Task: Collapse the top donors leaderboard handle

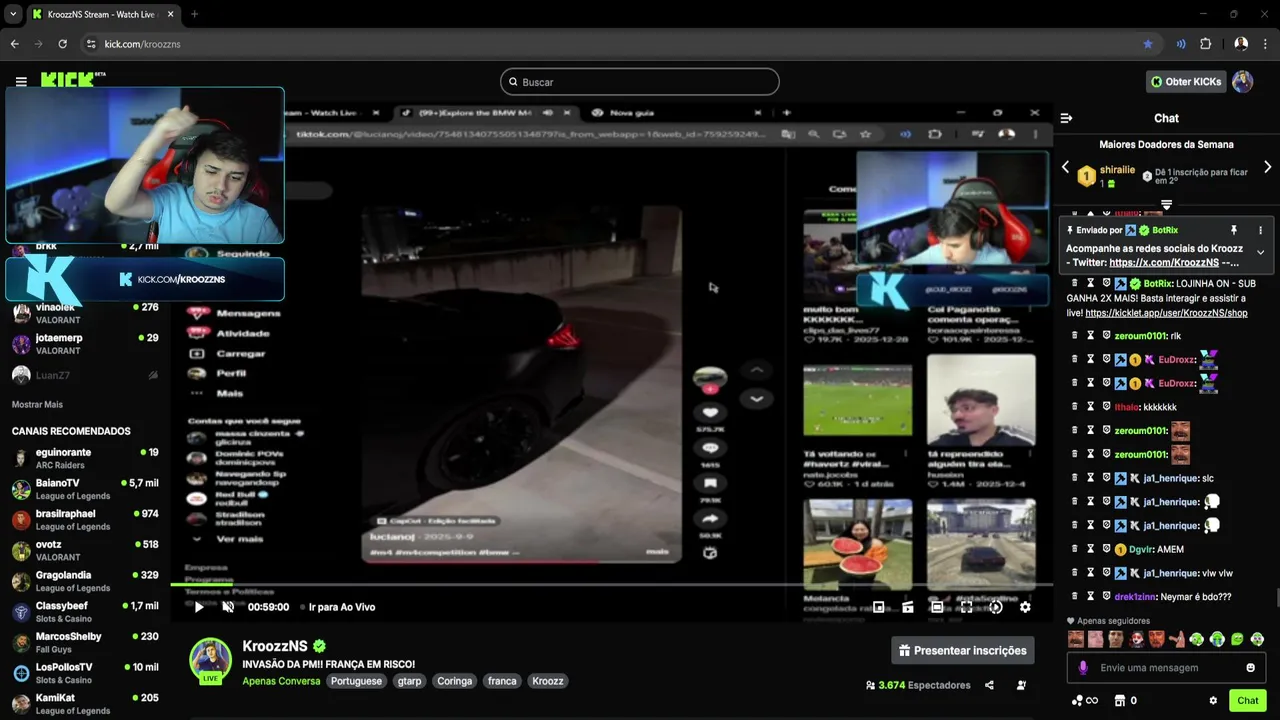Action: 1166,204
